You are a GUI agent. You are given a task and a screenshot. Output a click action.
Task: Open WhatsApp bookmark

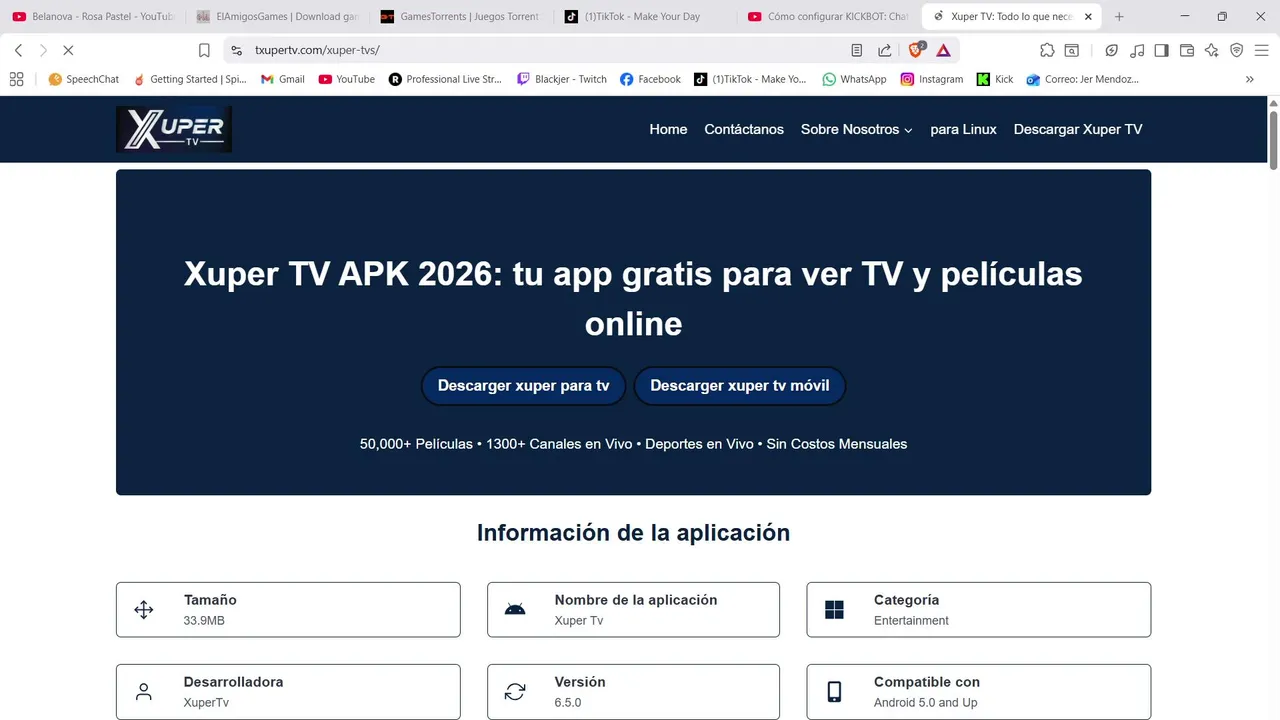click(x=854, y=79)
